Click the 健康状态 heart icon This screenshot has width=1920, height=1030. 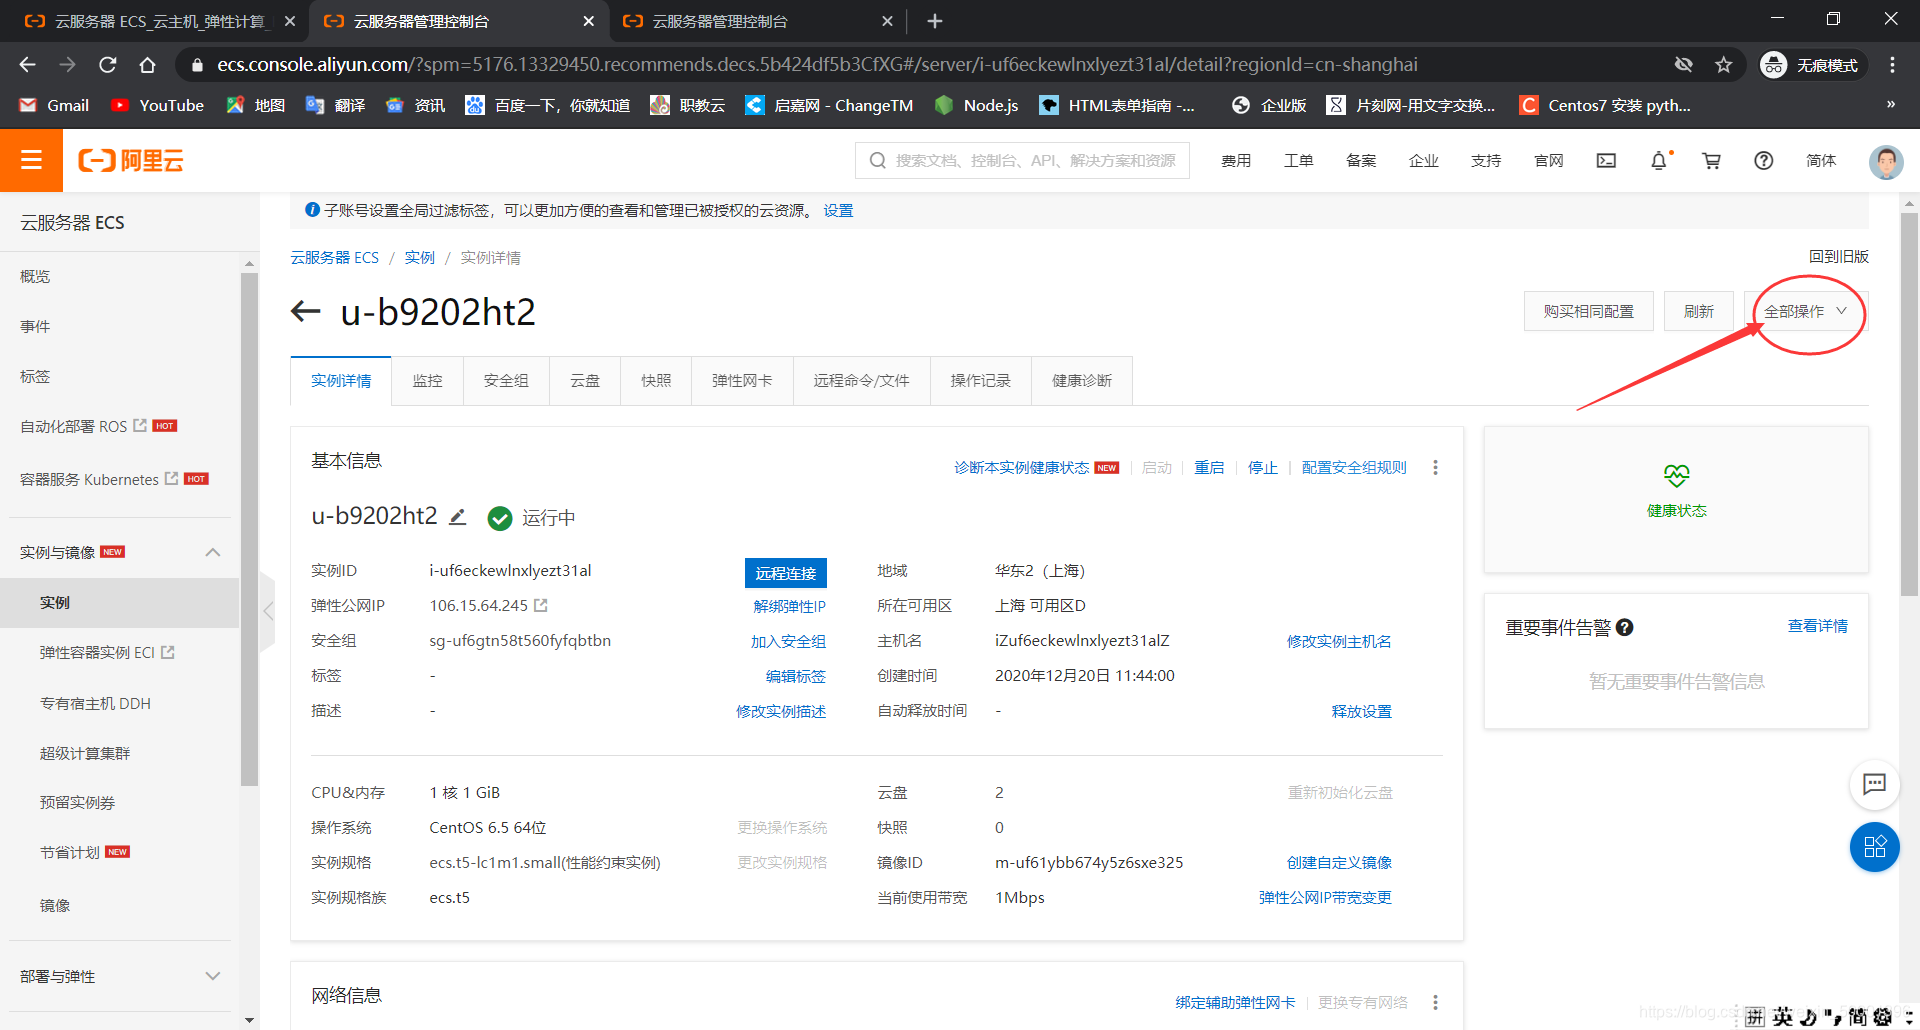coord(1675,476)
